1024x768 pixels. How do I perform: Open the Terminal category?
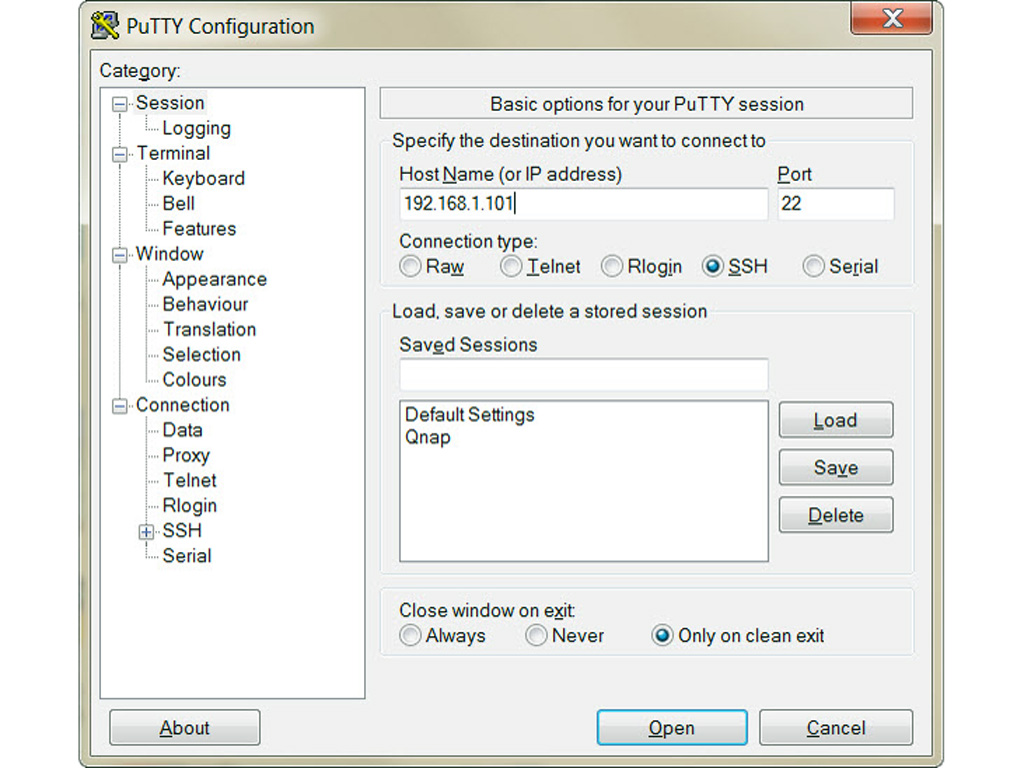click(173, 153)
